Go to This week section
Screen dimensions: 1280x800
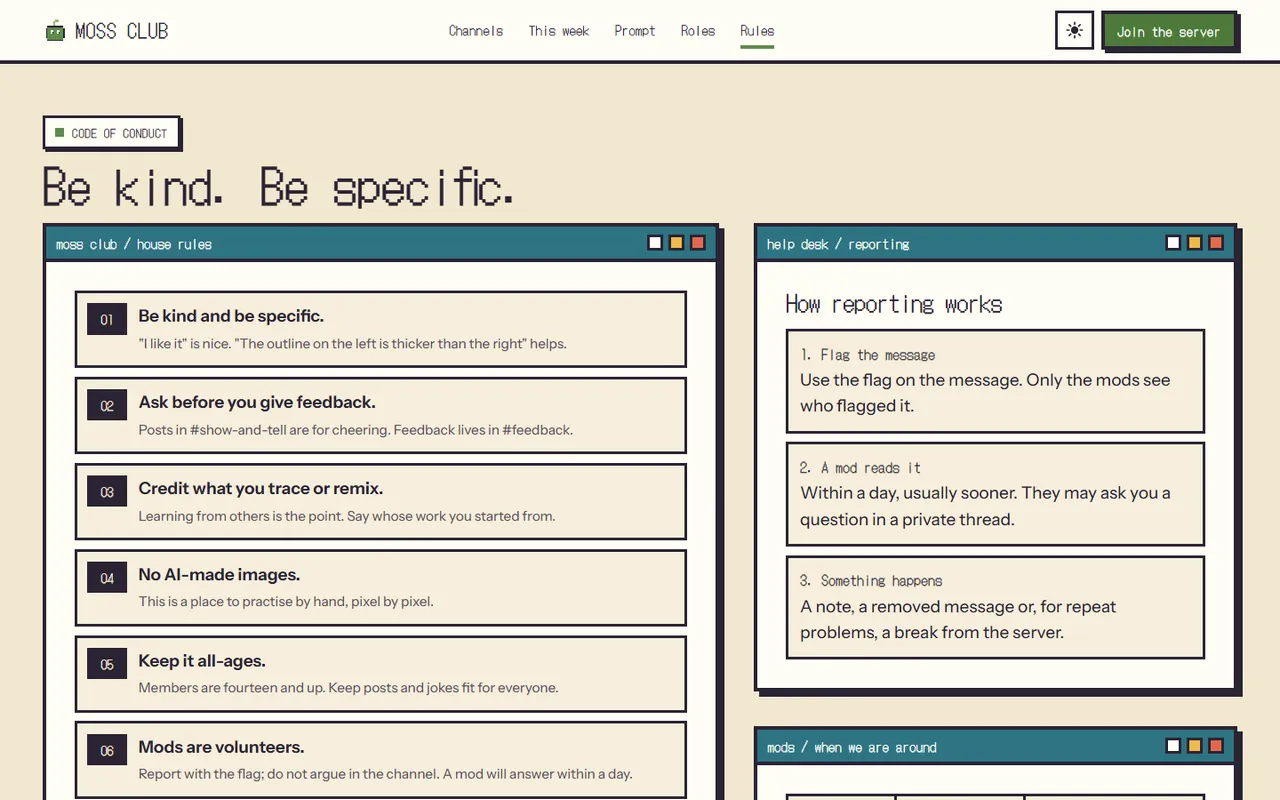pyautogui.click(x=559, y=31)
